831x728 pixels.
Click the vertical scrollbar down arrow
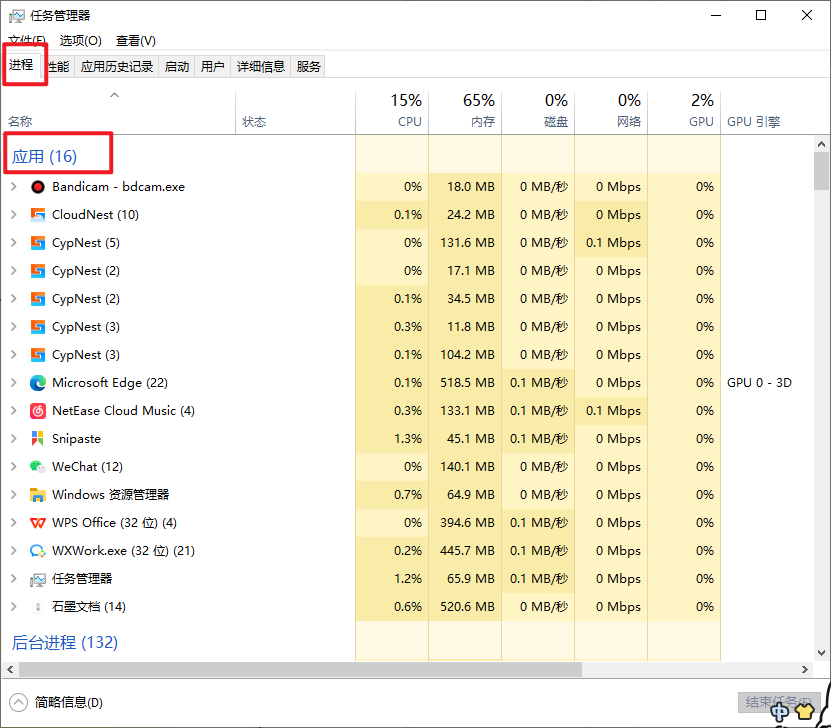[821, 653]
